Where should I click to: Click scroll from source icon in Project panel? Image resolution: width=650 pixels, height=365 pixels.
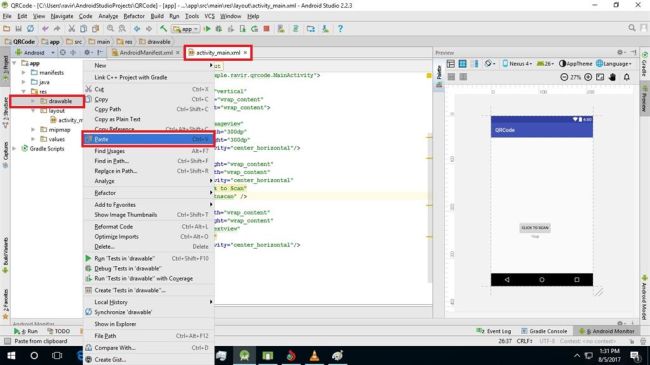pyautogui.click(x=63, y=53)
